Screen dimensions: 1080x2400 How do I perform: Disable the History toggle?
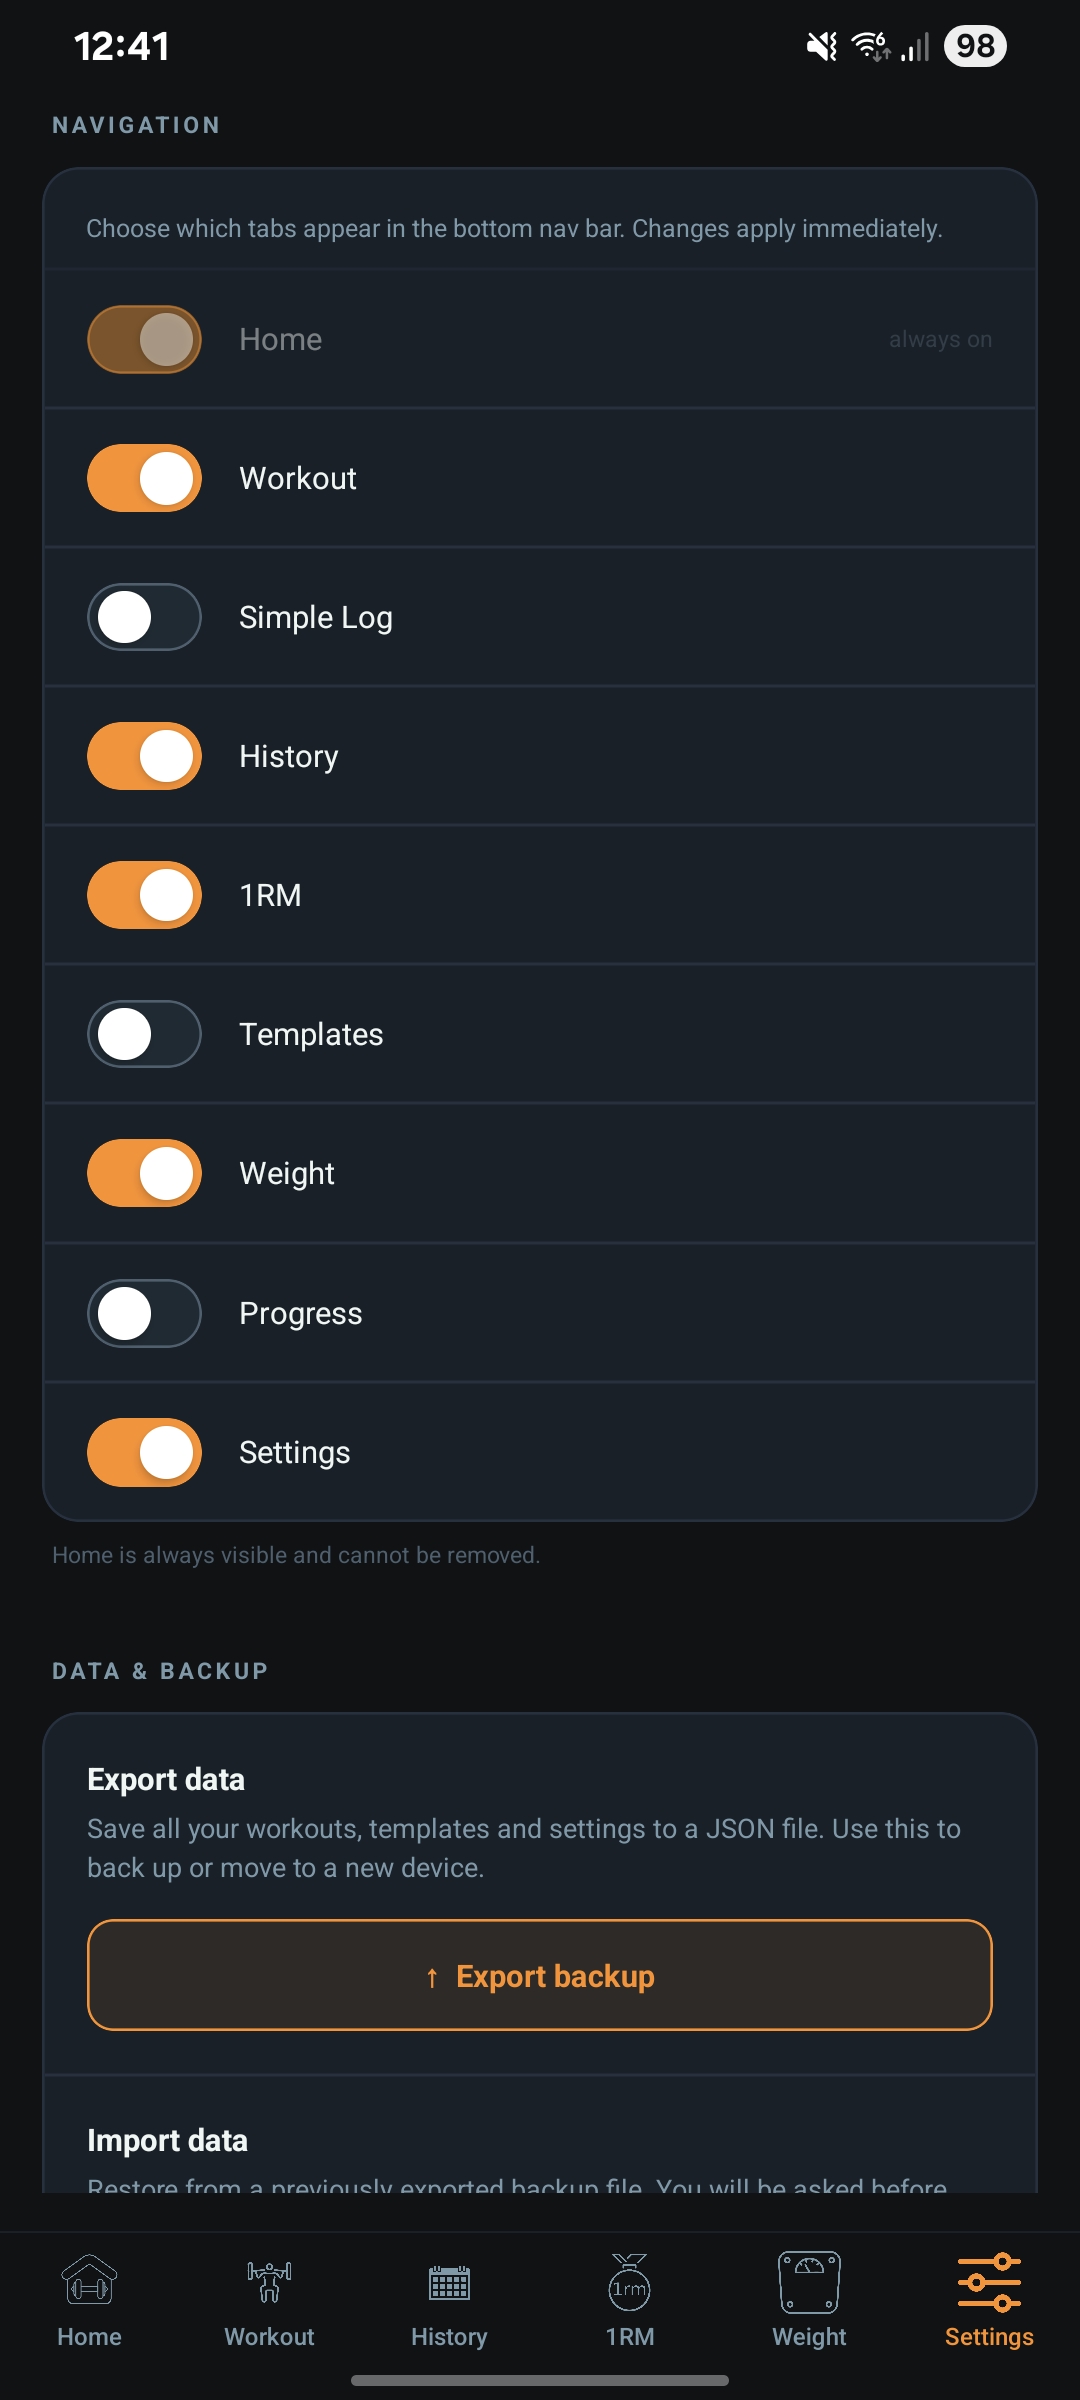click(144, 756)
